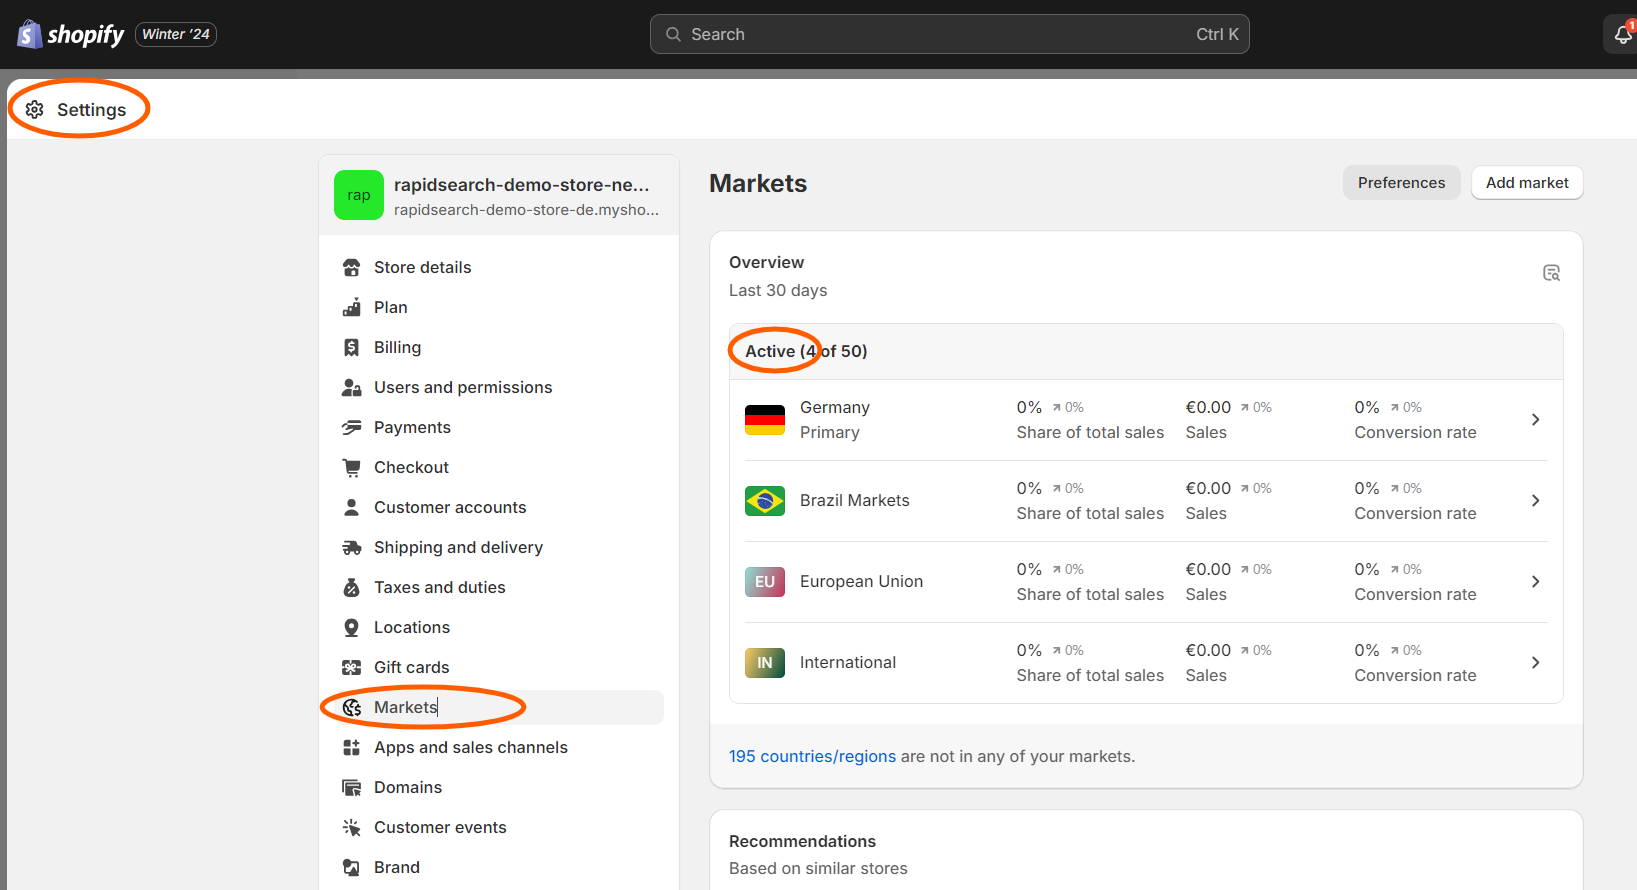Click the Domains icon
The height and width of the screenshot is (890, 1637).
tap(351, 787)
